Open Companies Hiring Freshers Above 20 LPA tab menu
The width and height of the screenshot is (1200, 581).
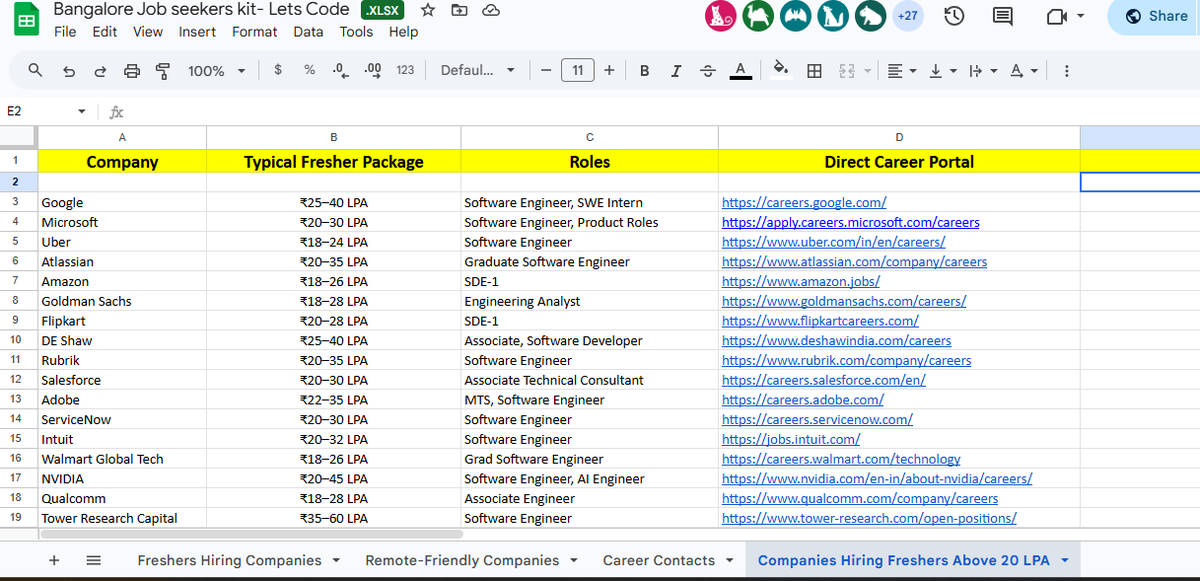1064,560
